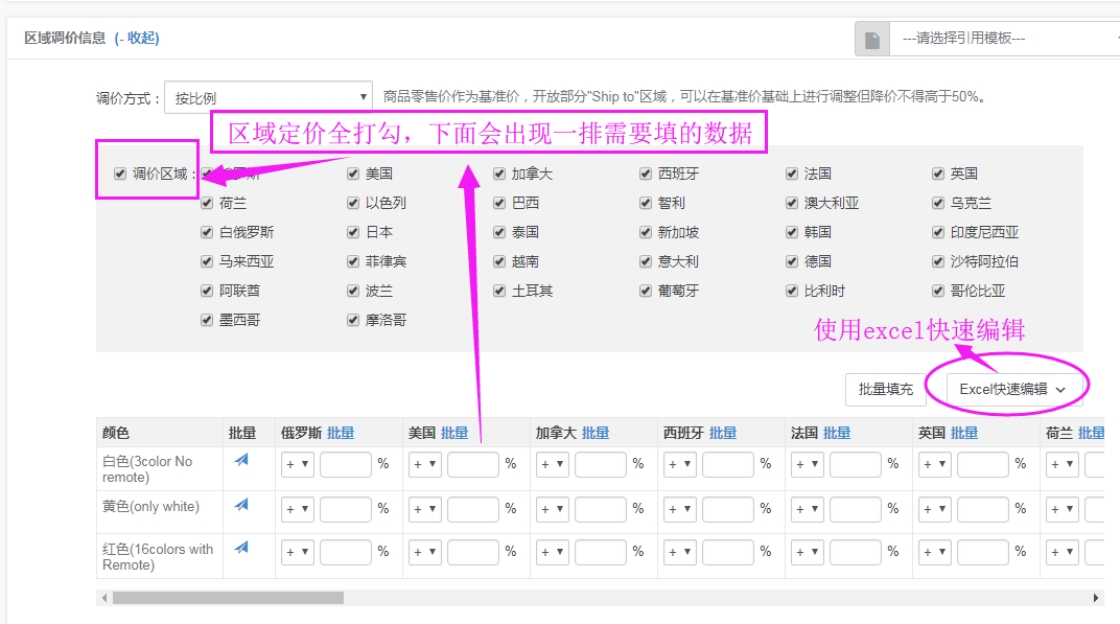Image resolution: width=1120 pixels, height=624 pixels.
Task: Uncheck the 西班牙 region checkbox
Action: [646, 173]
